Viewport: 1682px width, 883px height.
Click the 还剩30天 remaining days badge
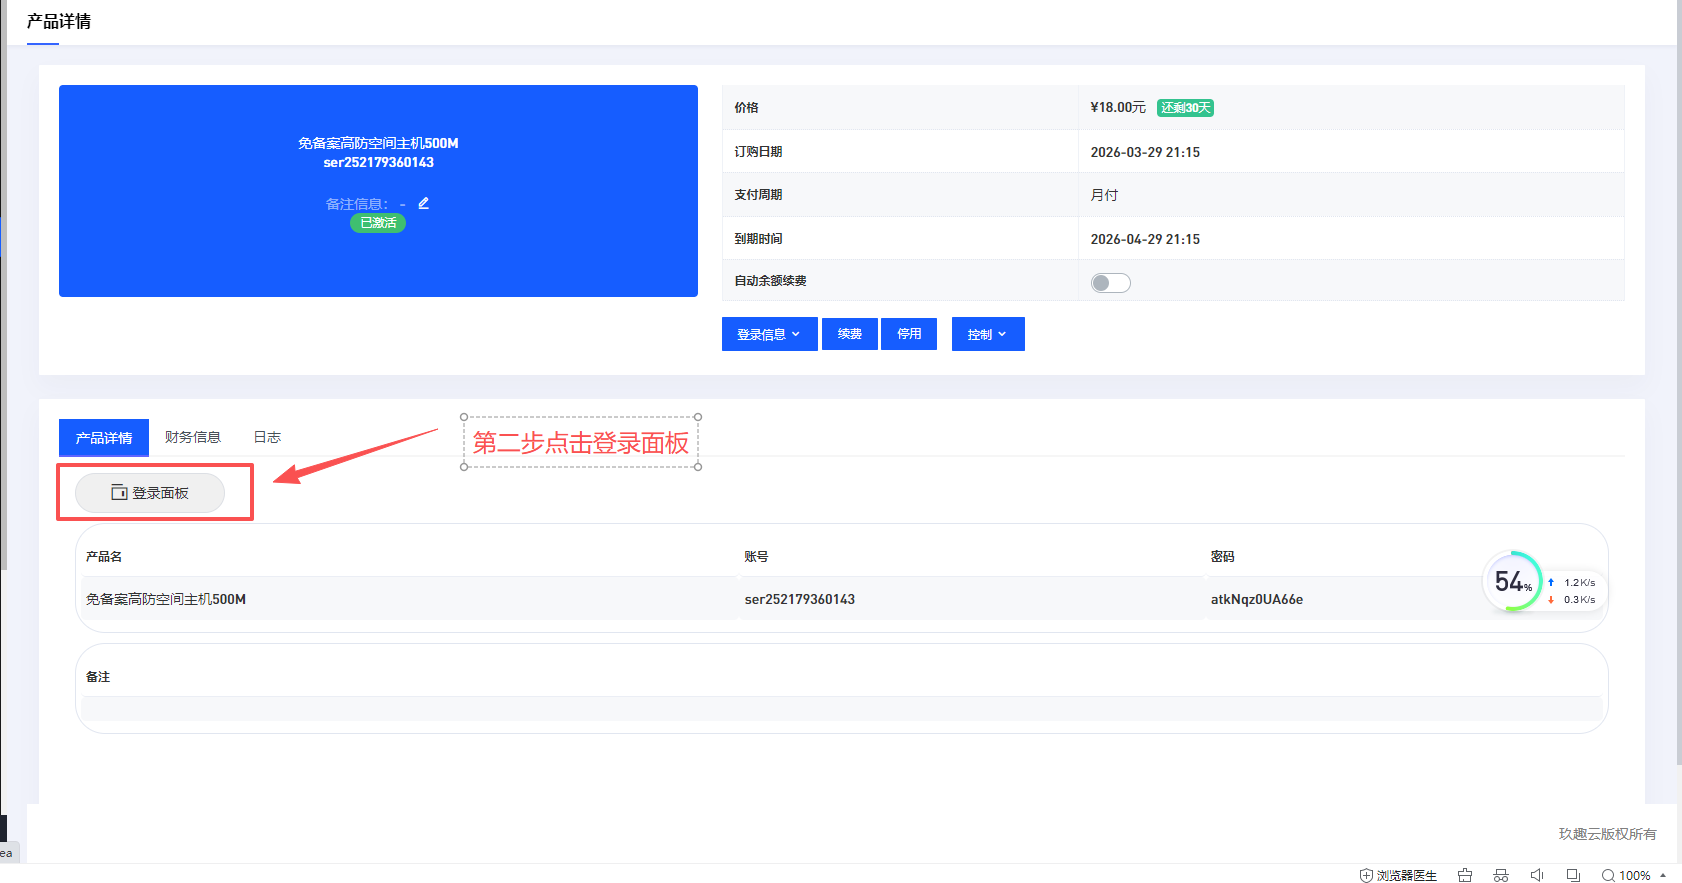tap(1185, 108)
